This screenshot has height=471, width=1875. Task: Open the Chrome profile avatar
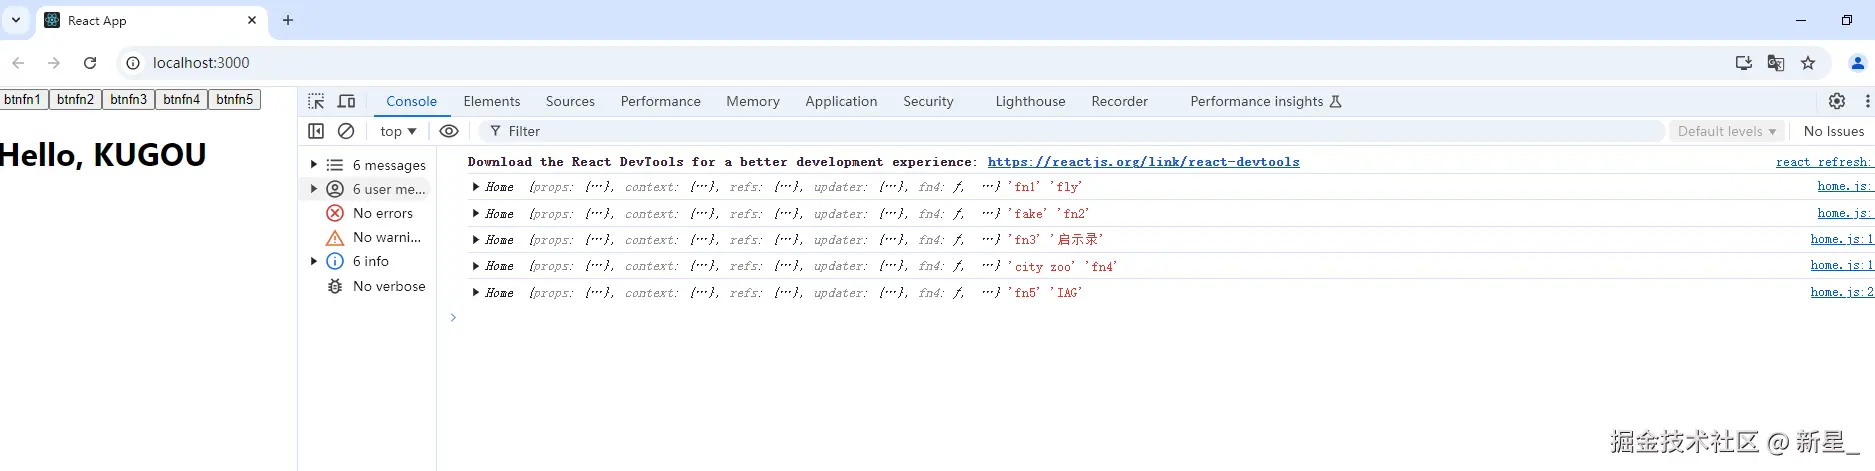(x=1858, y=63)
